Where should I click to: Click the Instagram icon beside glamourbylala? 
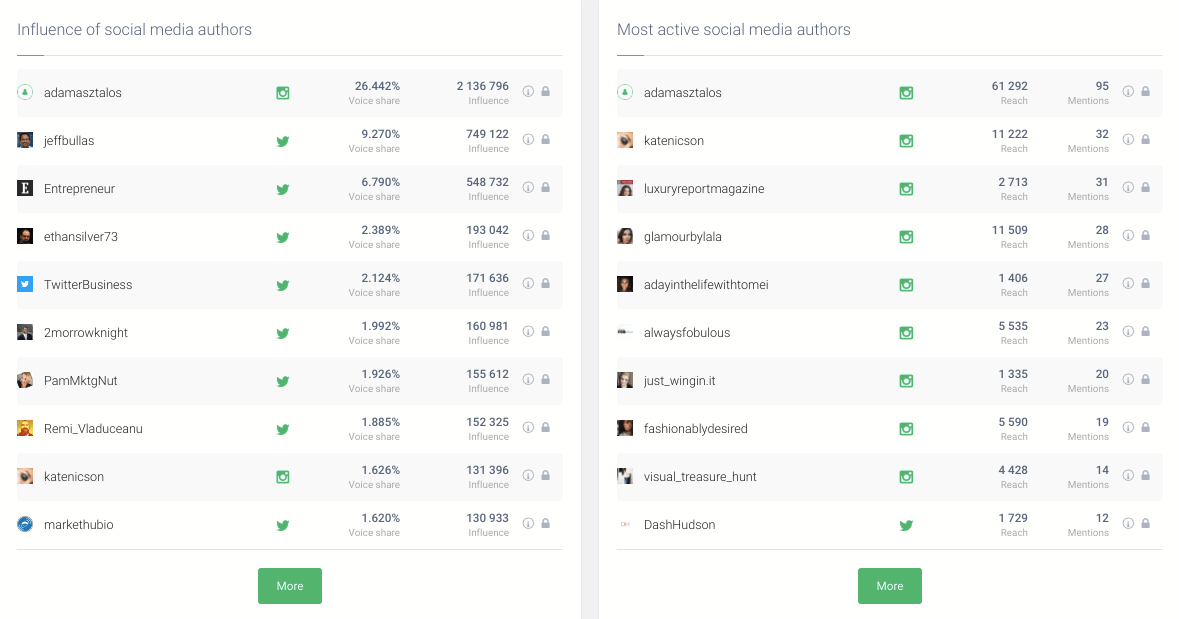click(906, 237)
